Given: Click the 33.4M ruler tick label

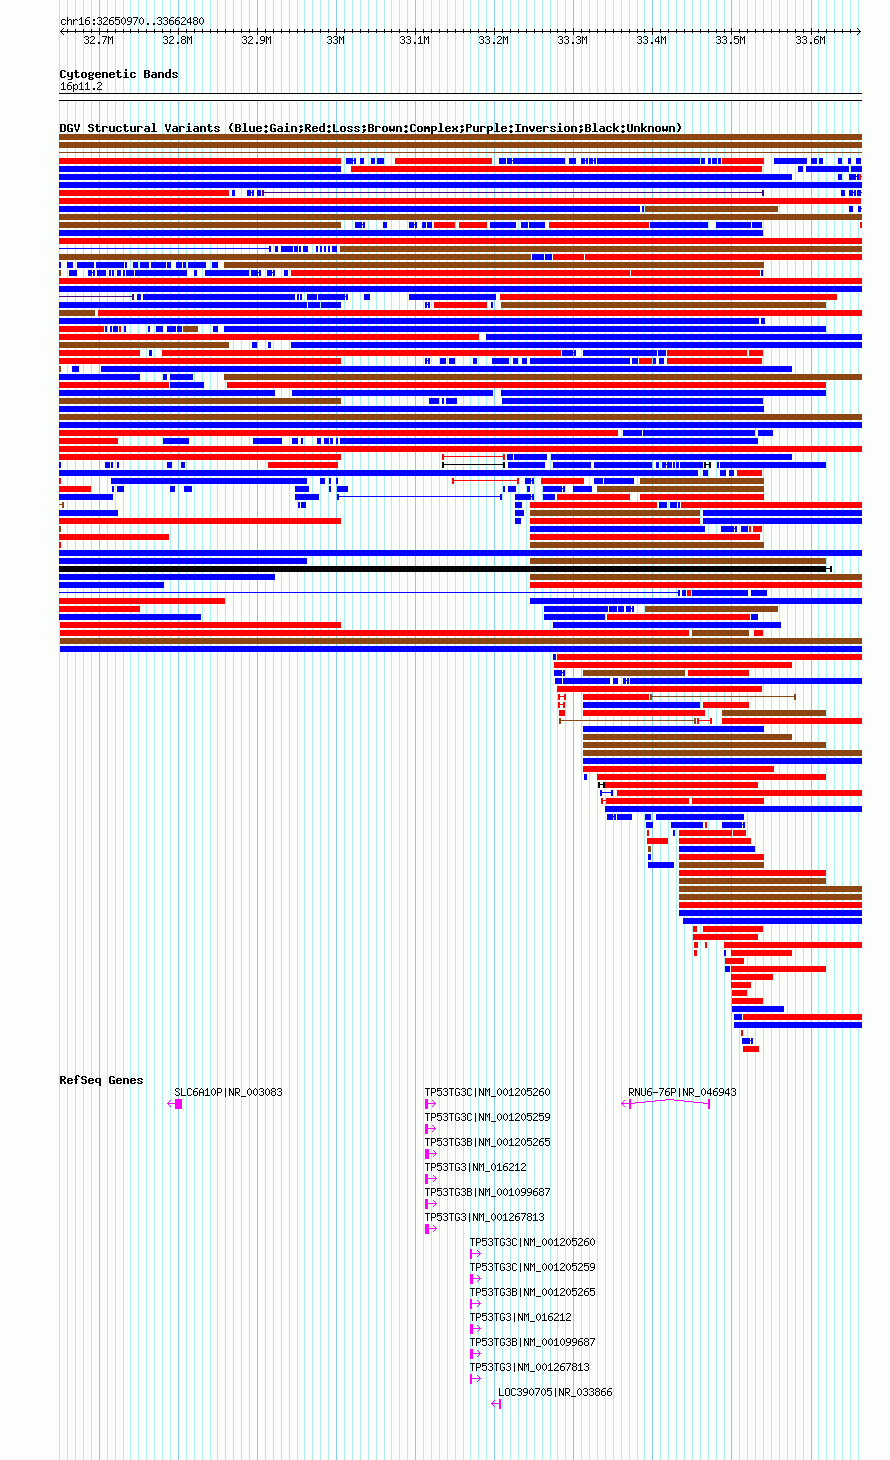Looking at the screenshot, I should (x=651, y=40).
